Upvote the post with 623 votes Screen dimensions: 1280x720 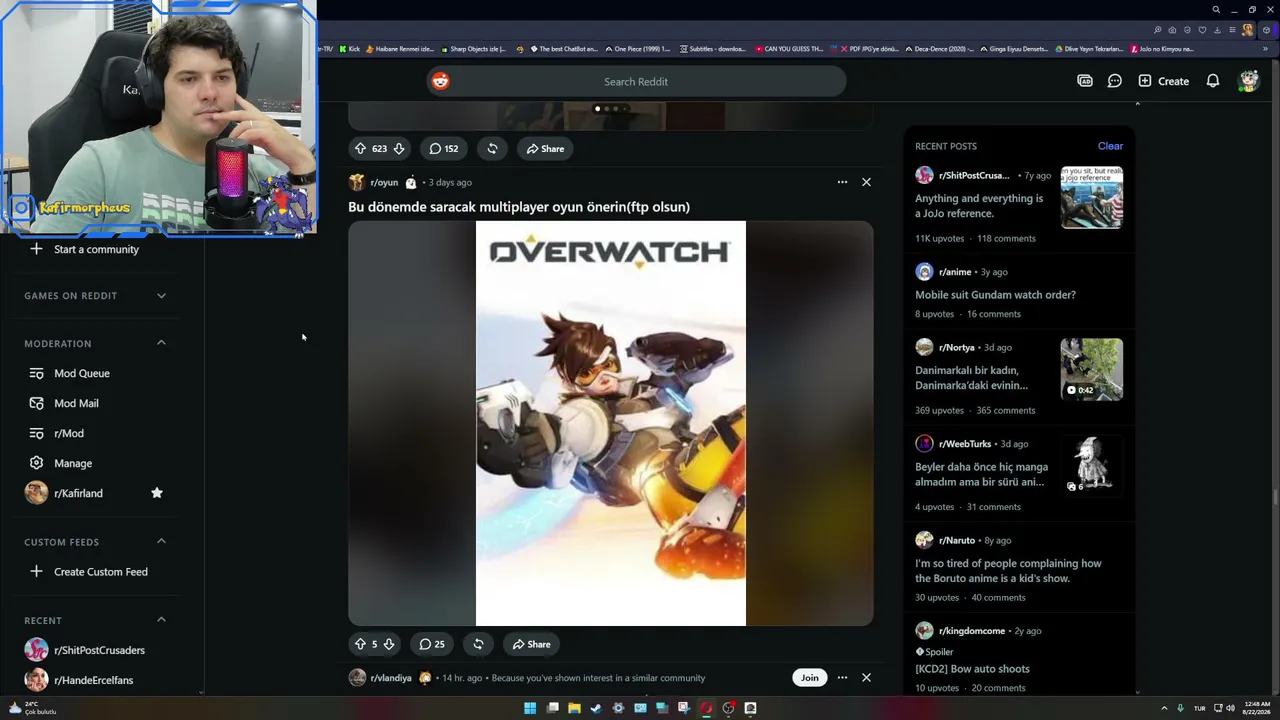(361, 149)
